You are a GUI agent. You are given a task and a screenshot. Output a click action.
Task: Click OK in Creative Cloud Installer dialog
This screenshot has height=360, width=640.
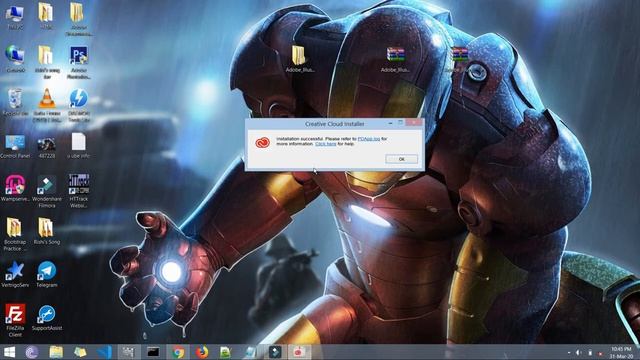coord(401,159)
